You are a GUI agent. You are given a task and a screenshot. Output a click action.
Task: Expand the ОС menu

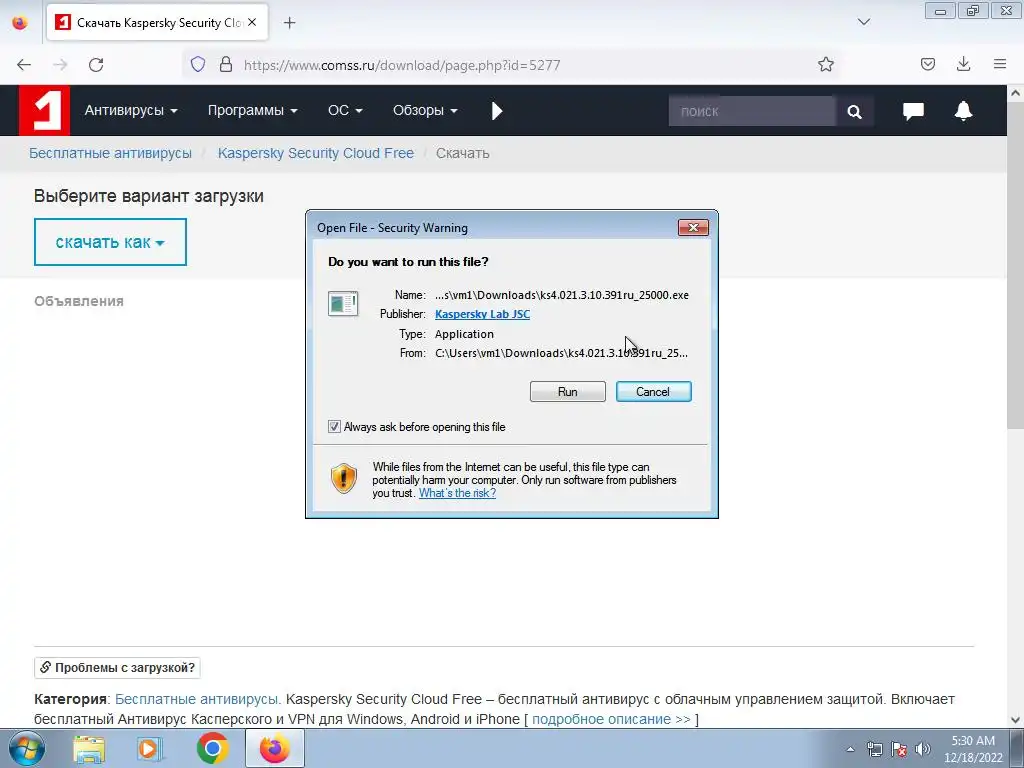pyautogui.click(x=345, y=110)
